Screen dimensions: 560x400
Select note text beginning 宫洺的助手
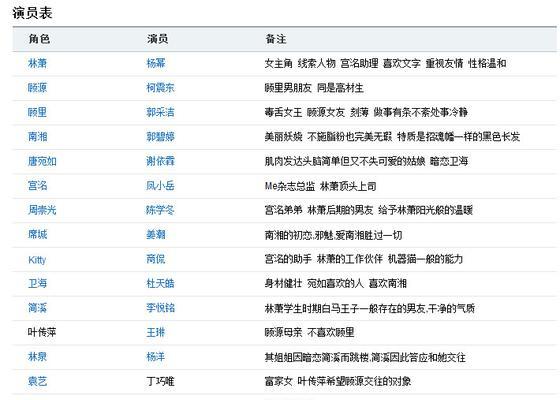(364, 259)
